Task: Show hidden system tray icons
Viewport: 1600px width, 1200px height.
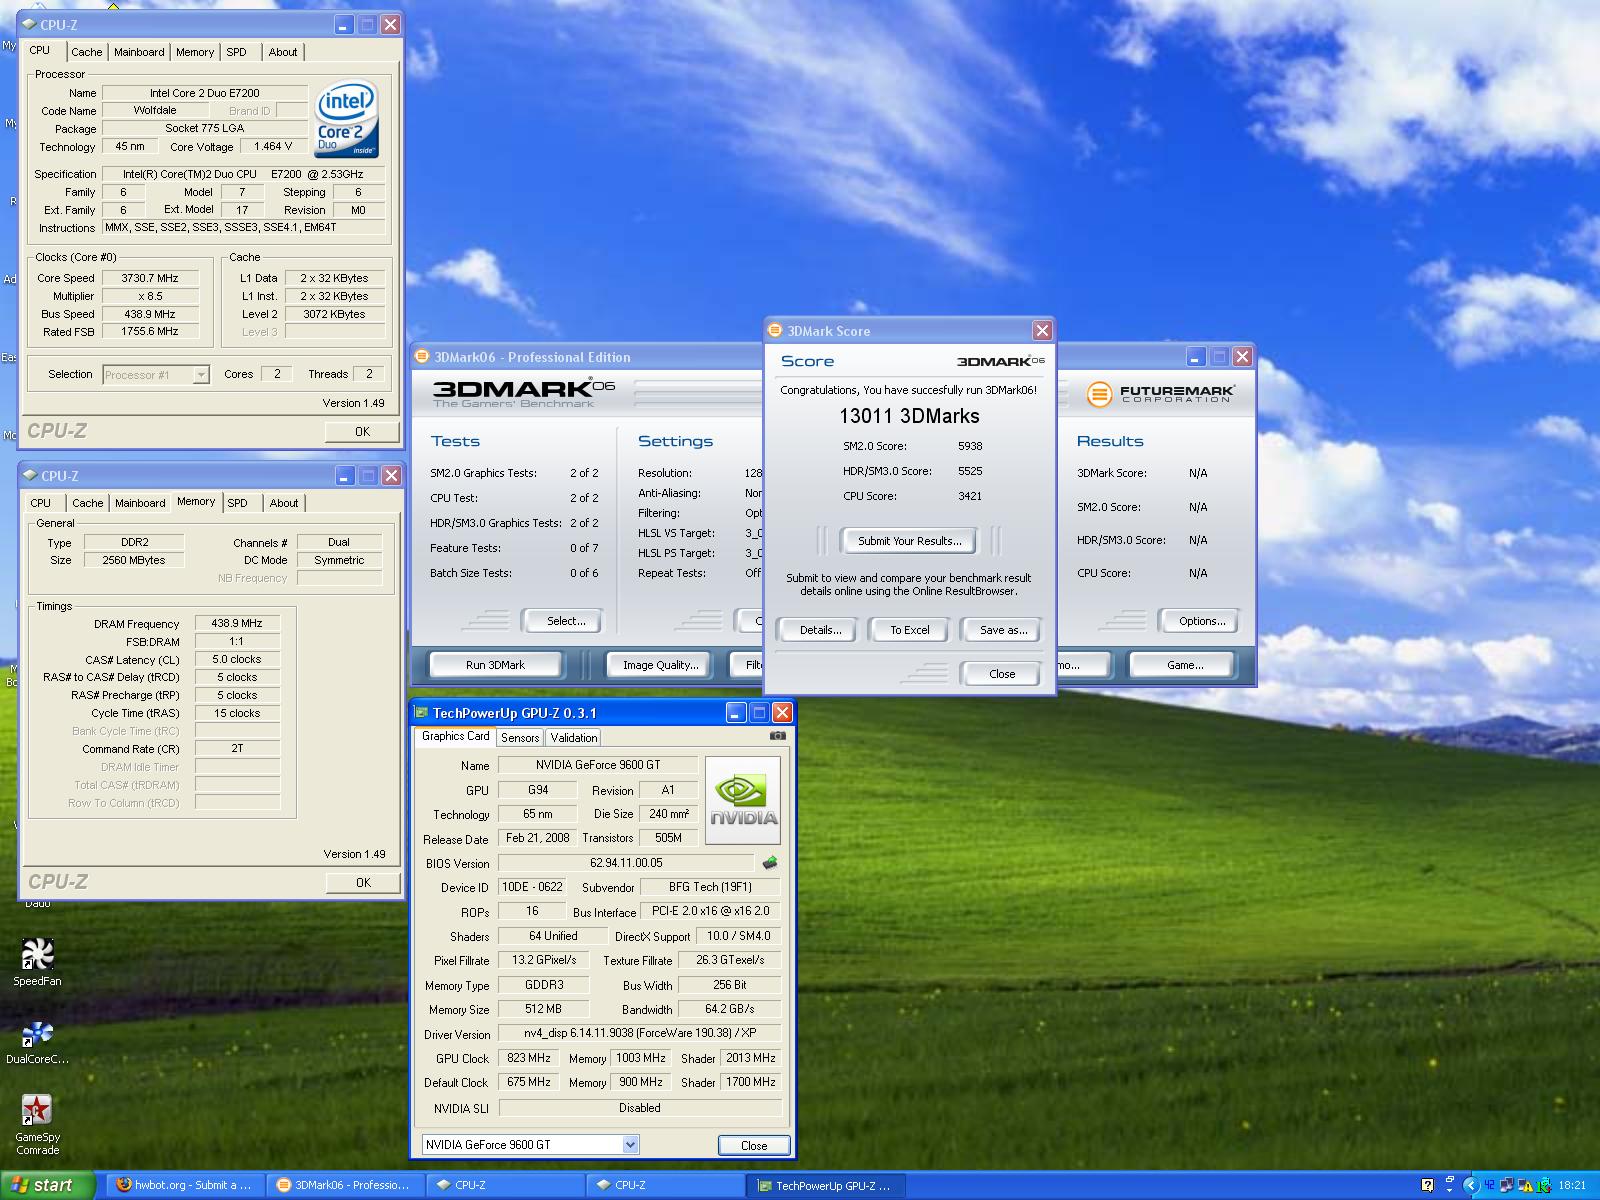Action: [x=1470, y=1185]
